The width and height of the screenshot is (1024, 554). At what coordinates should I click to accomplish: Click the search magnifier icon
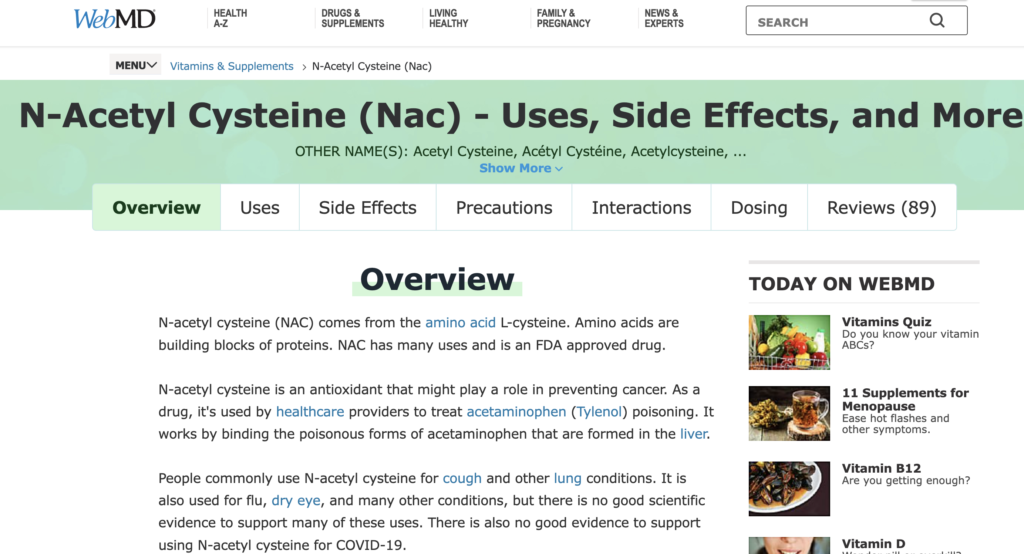tap(937, 21)
